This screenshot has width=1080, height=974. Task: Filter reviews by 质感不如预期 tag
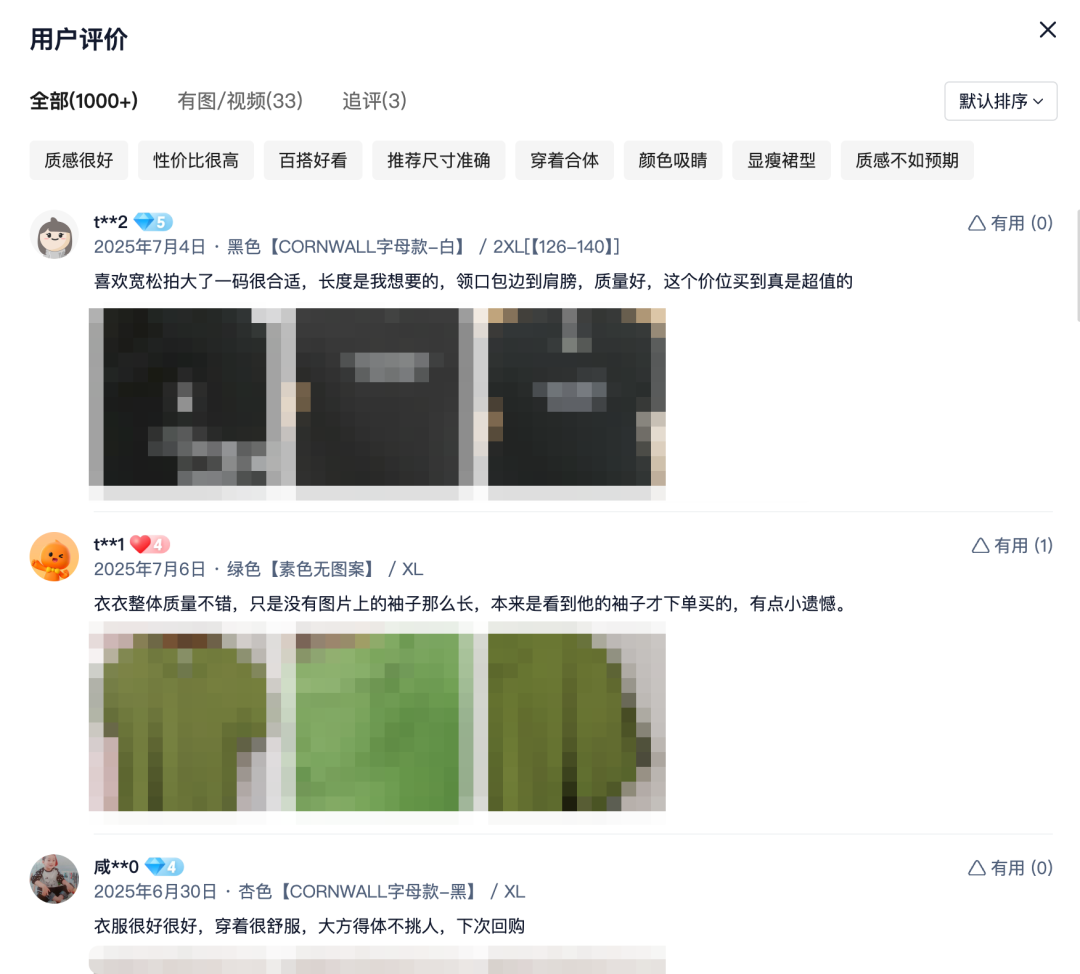click(x=907, y=160)
